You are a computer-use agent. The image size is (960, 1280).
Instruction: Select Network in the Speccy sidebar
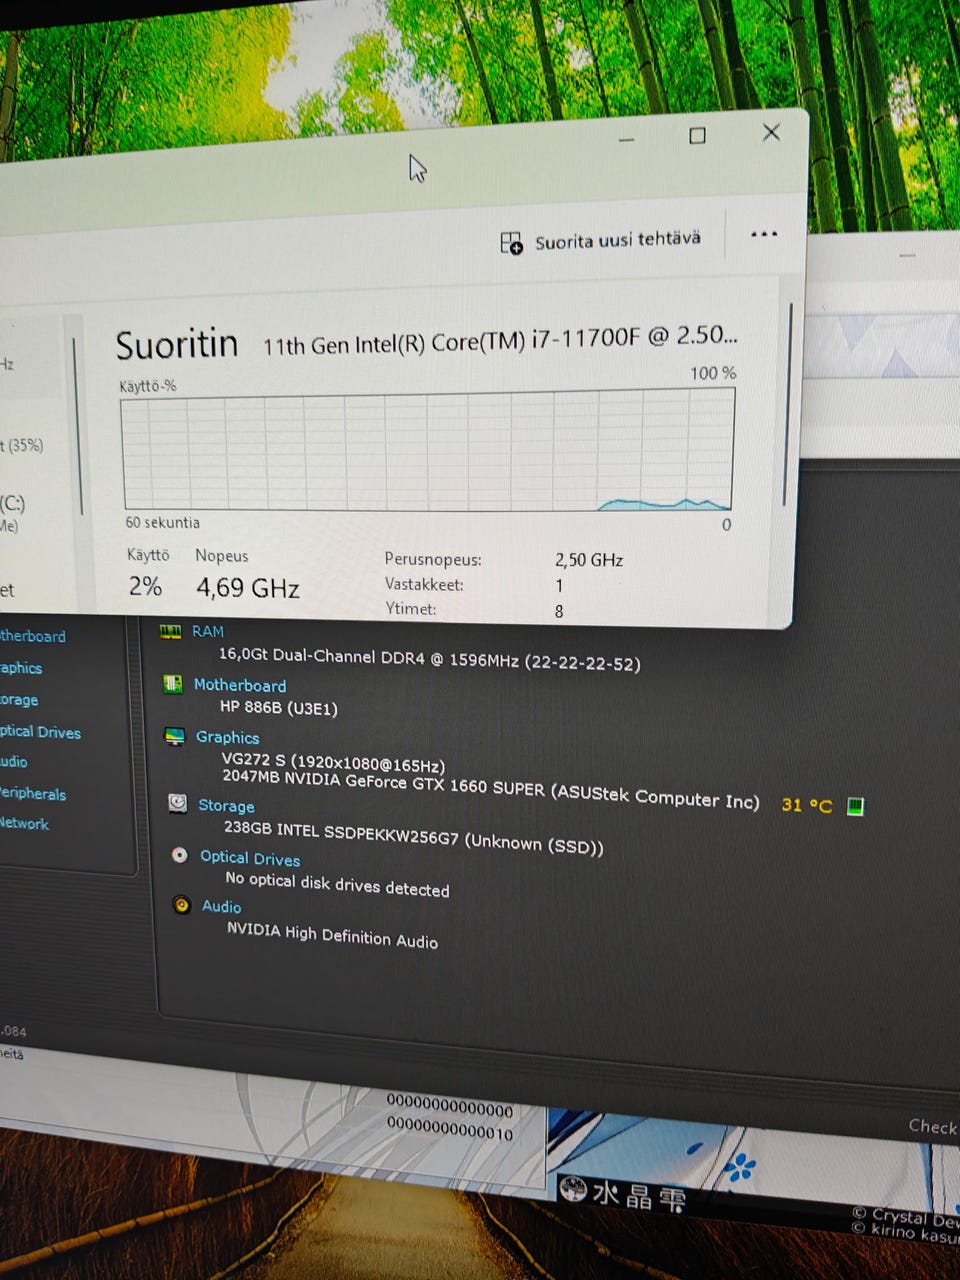coord(24,824)
